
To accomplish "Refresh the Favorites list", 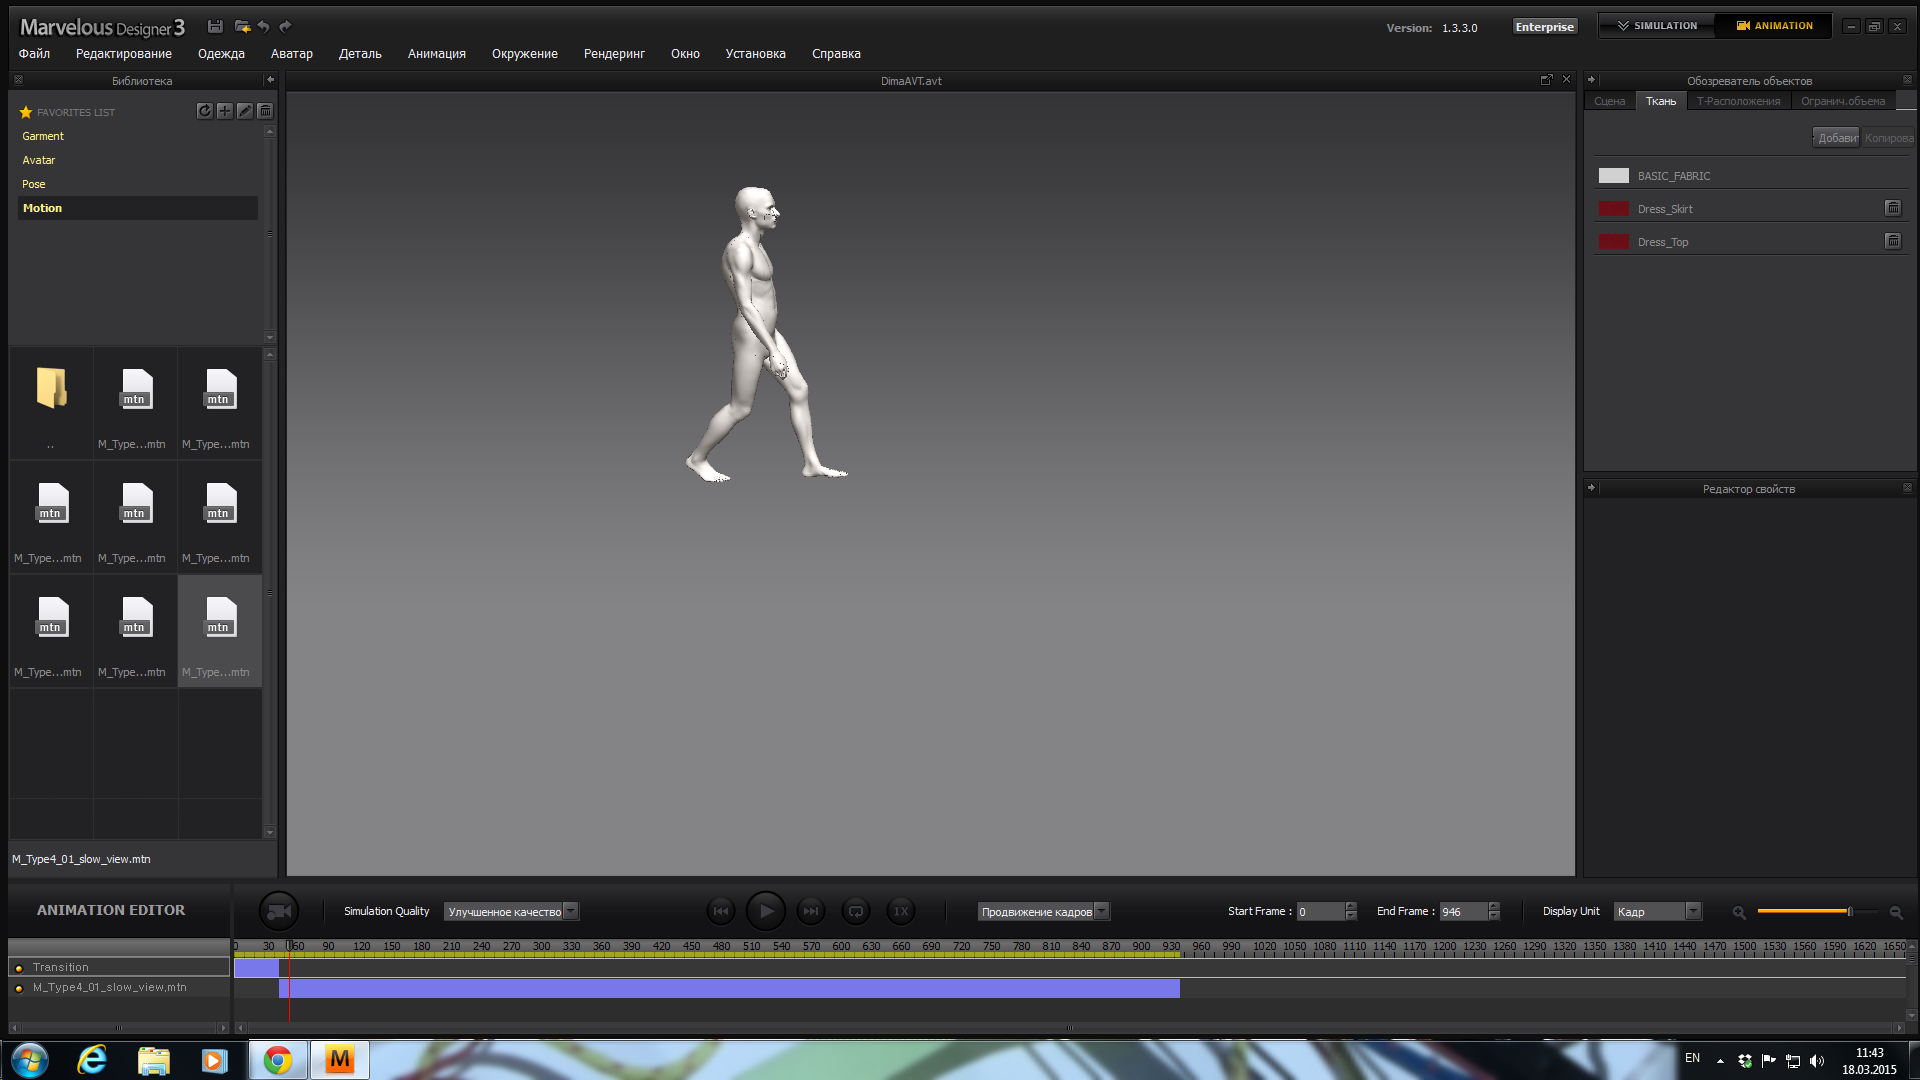I will [x=204, y=111].
